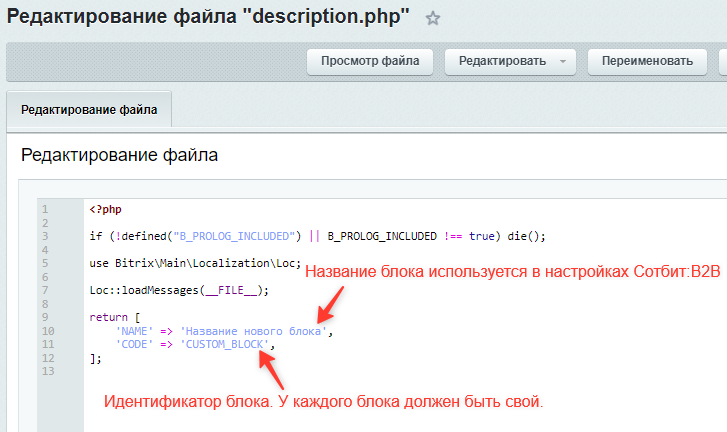The image size is (727, 432).
Task: Click line number 1 in the gutter
Action: (x=45, y=209)
